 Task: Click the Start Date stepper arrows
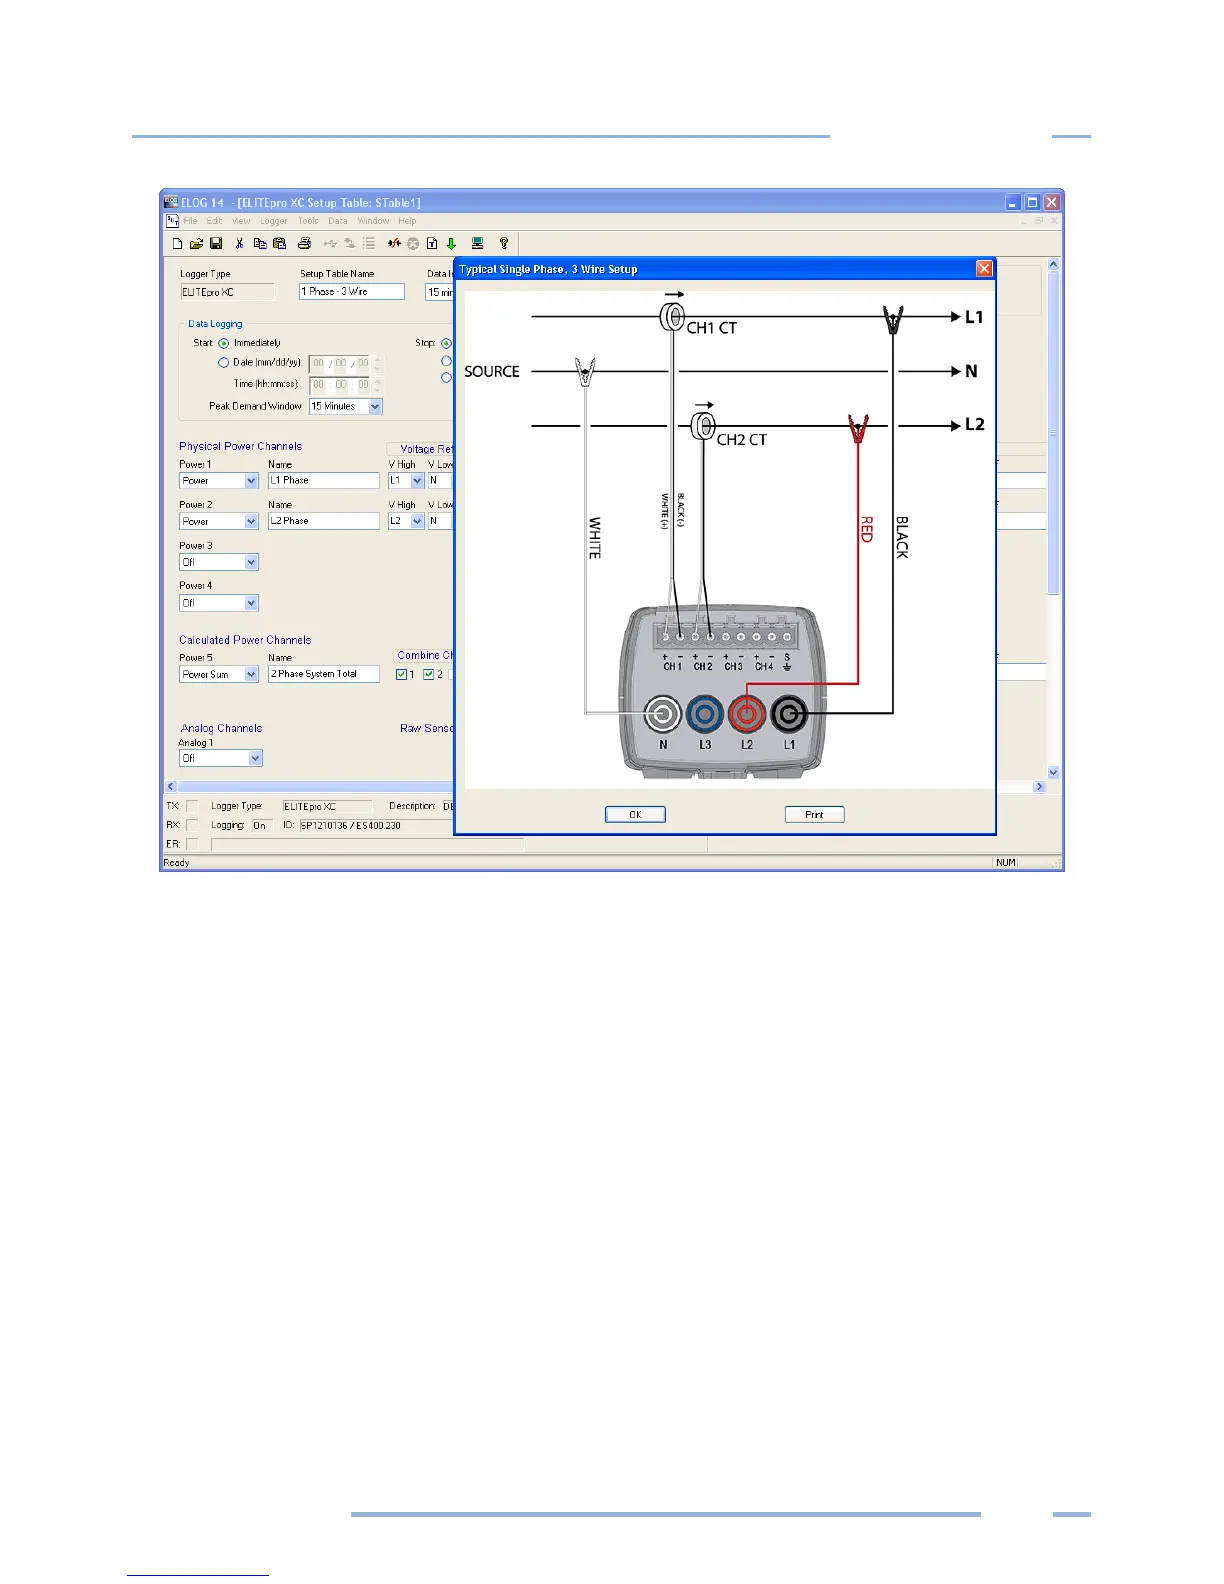pos(377,364)
